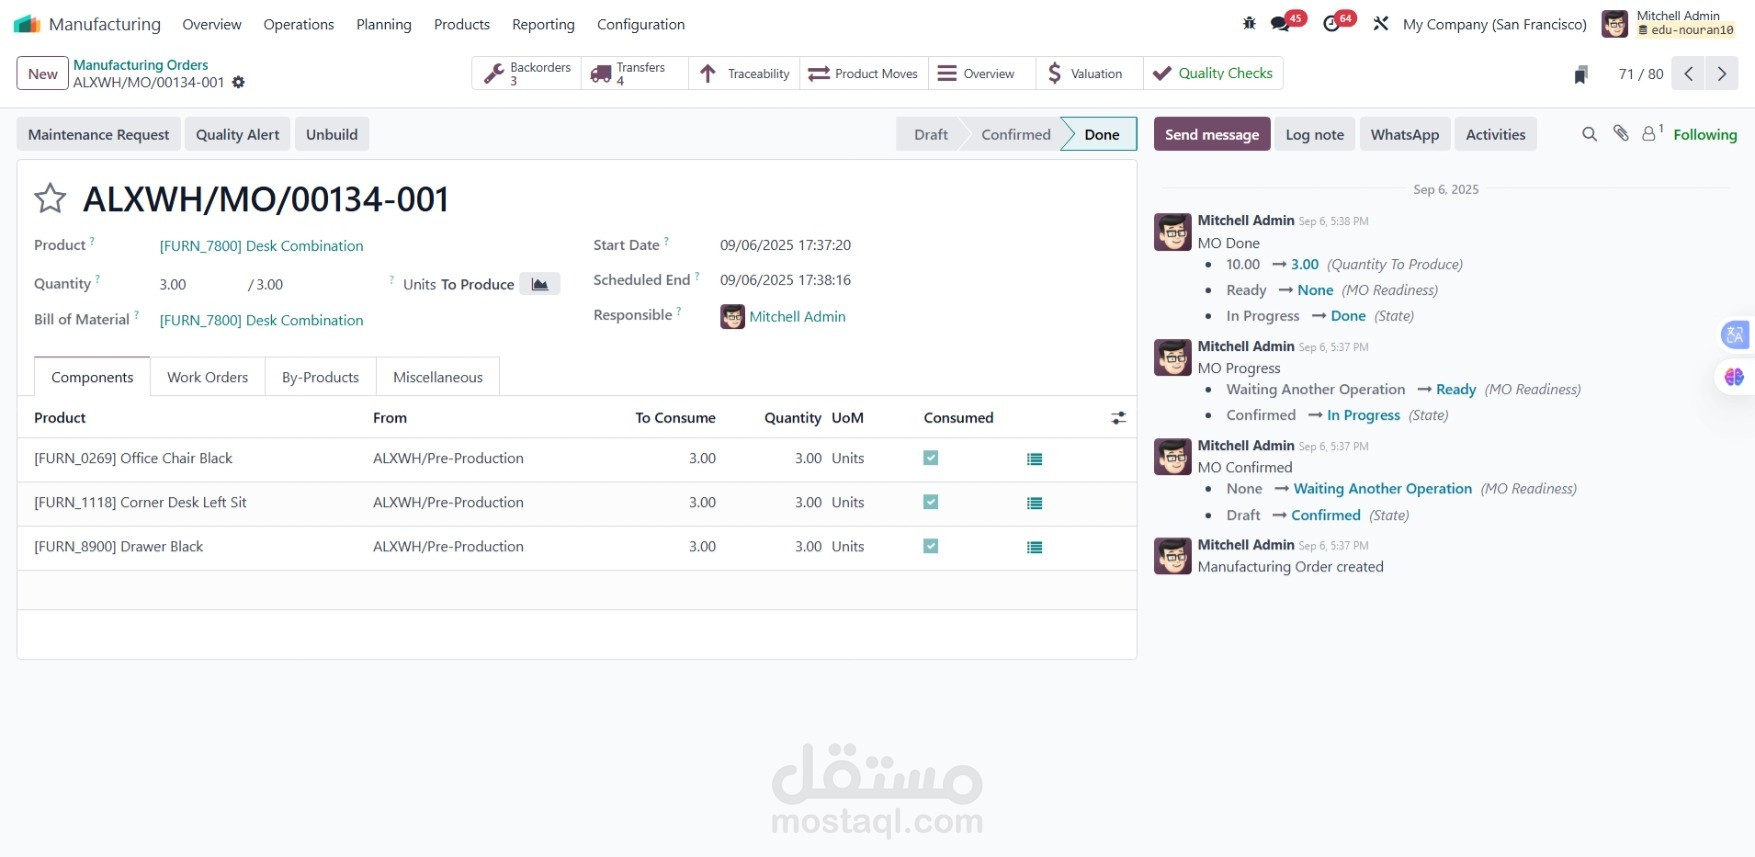Click the Activities button
This screenshot has height=857, width=1755.
click(x=1496, y=135)
